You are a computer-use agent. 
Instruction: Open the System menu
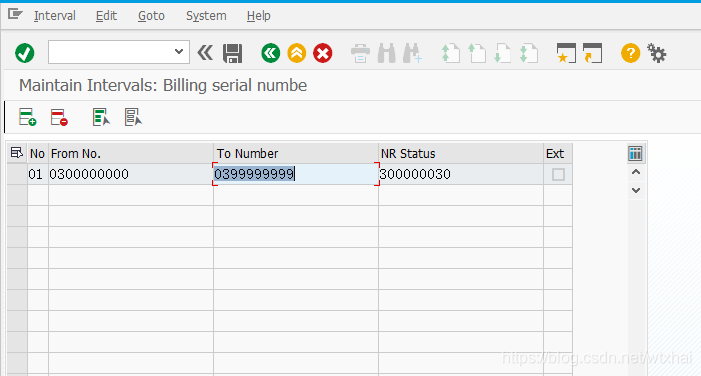tap(206, 16)
